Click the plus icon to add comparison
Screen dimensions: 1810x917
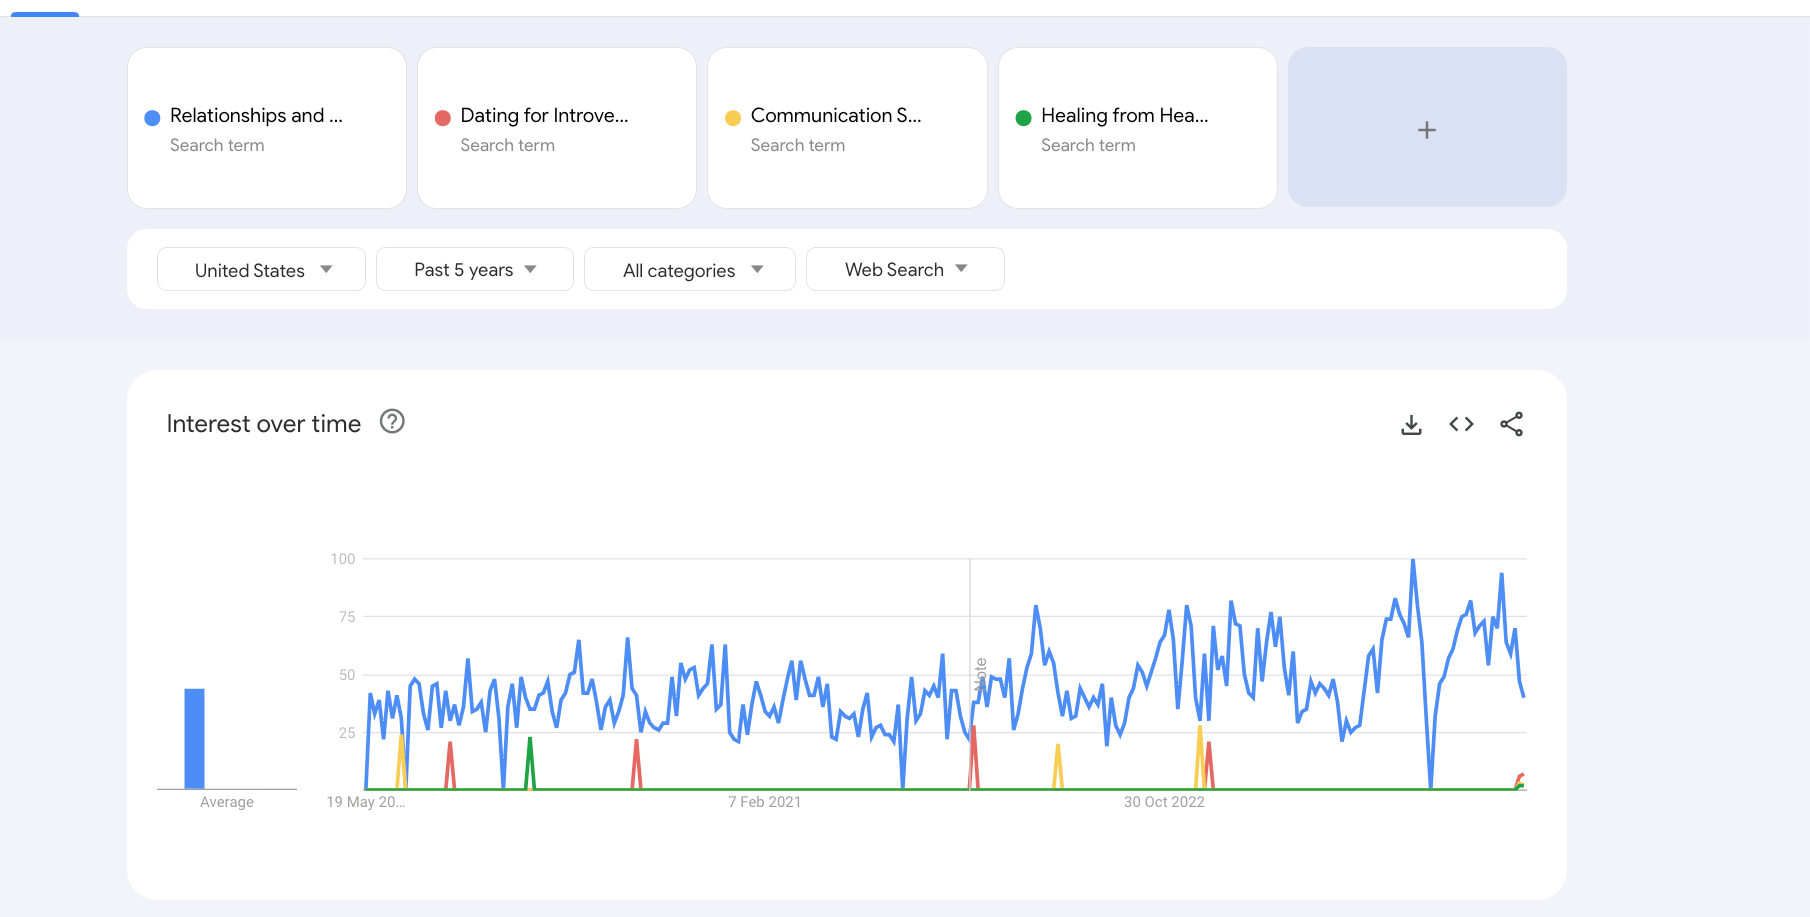(x=1426, y=130)
